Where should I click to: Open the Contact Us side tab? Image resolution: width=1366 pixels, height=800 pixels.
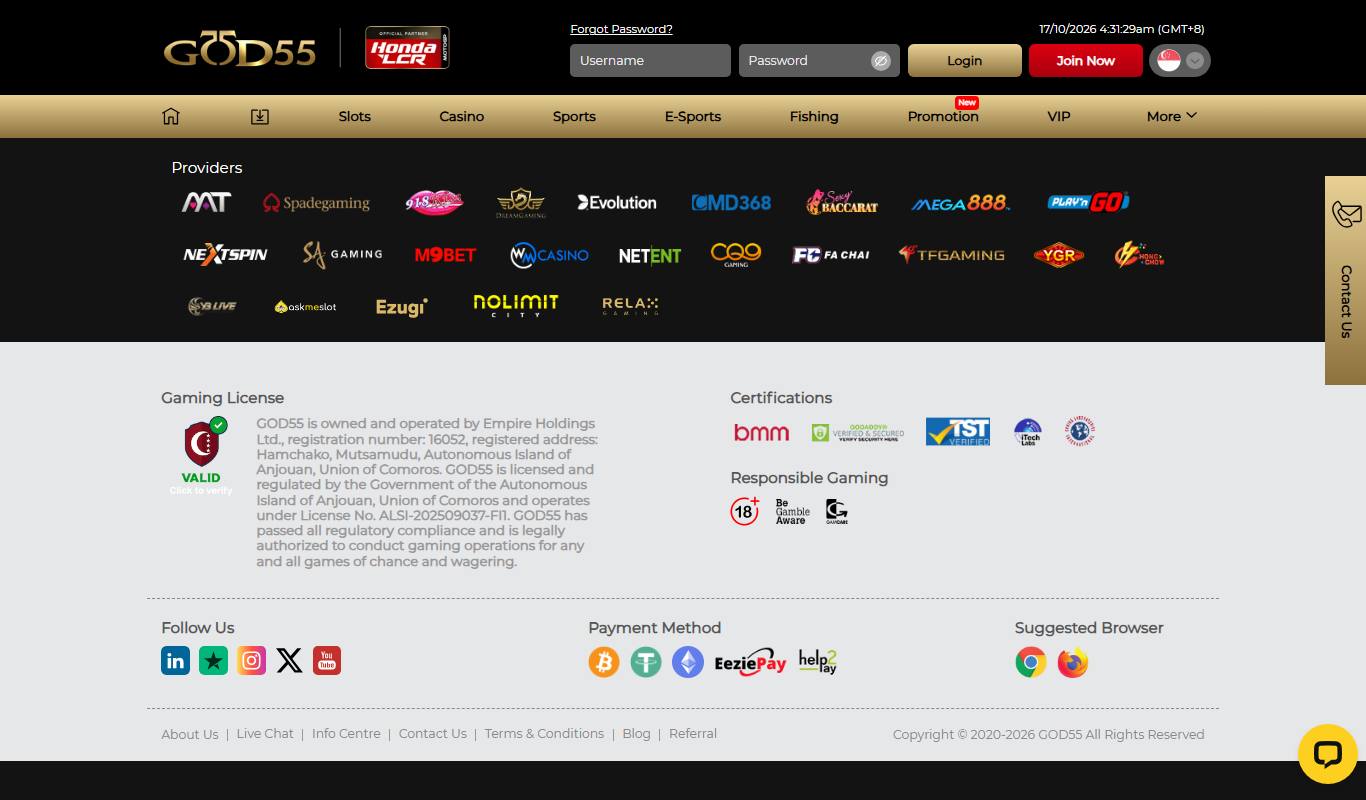(1346, 280)
